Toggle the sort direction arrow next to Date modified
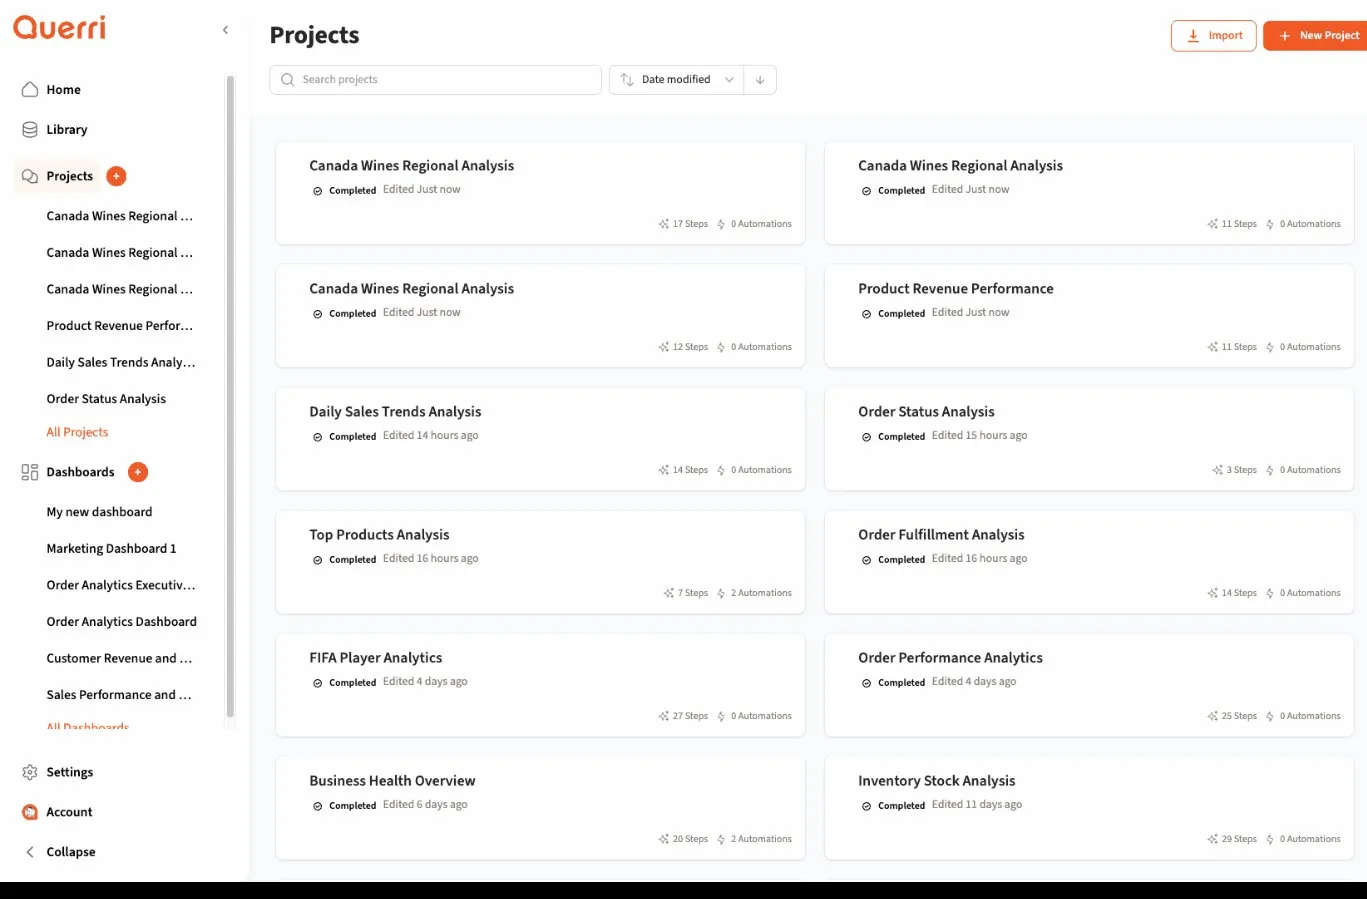This screenshot has height=899, width=1367. pos(760,79)
